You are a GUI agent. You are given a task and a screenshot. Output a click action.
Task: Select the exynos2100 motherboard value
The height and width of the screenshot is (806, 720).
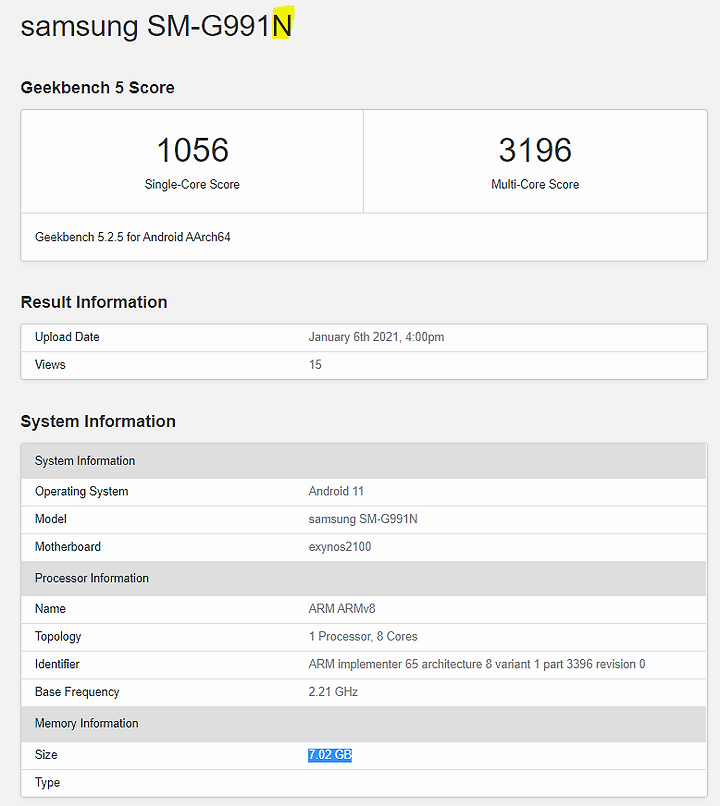coord(340,547)
